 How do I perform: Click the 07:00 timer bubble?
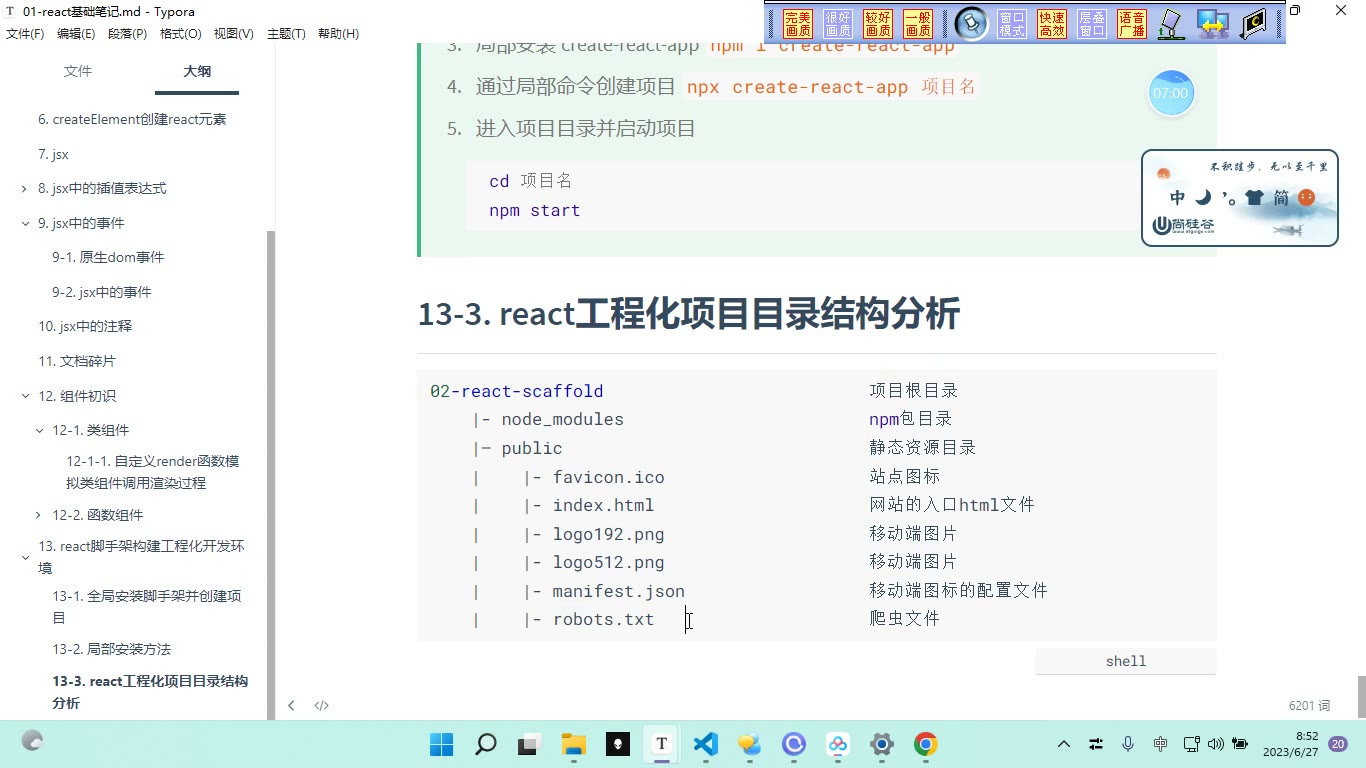(1170, 93)
